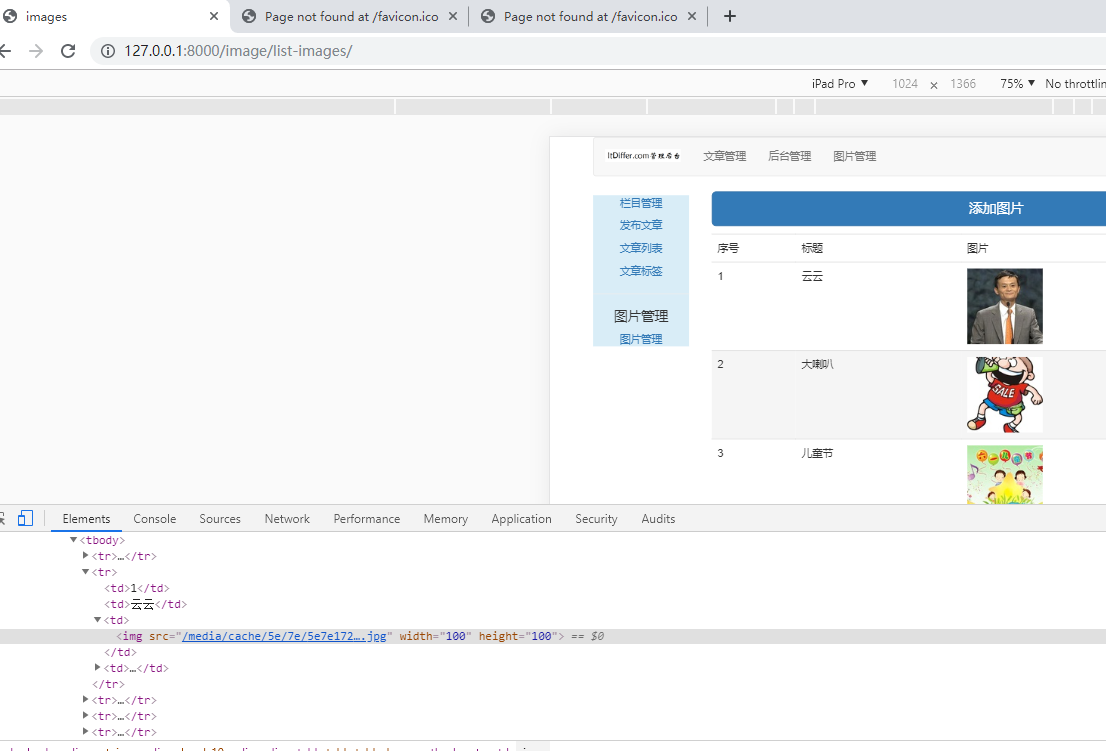Screen dimensions: 1106x751
Task: Expand the last collapsed tr node
Action: coord(85,732)
